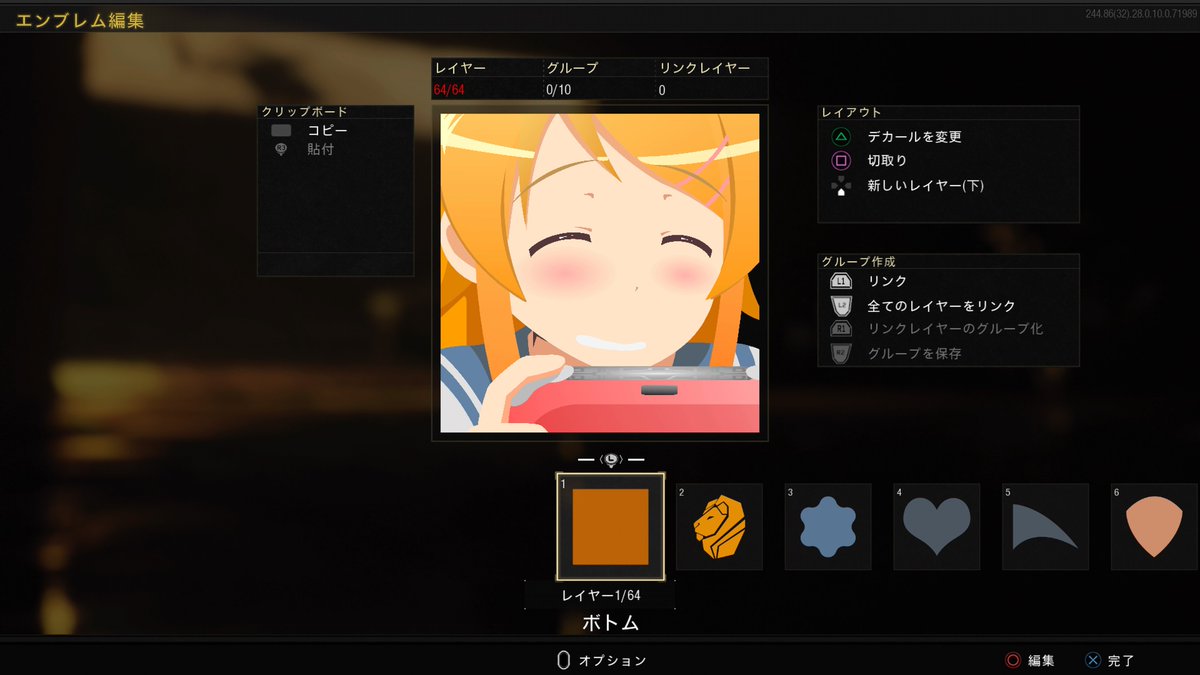Screen dimensions: 1200x675
Task: Click the red circle 編集 icon
Action: (x=1013, y=660)
